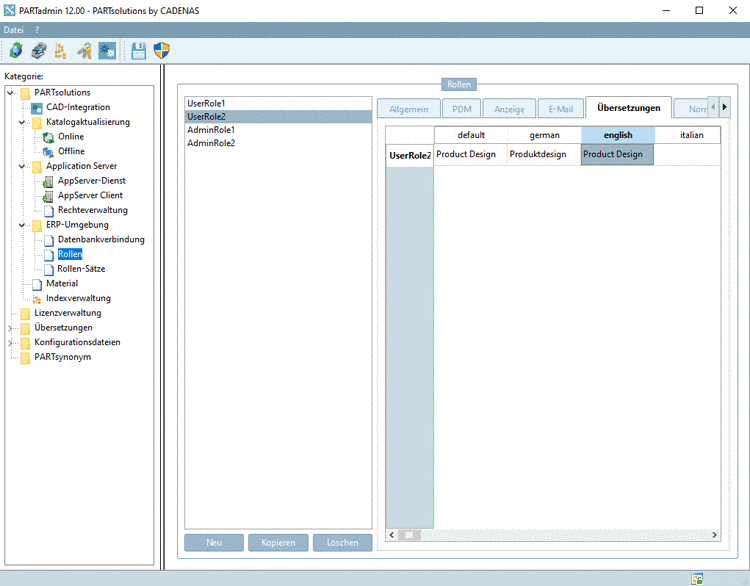Image resolution: width=750 pixels, height=586 pixels.
Task: Click the keys license toolbar icon
Action: (84, 50)
